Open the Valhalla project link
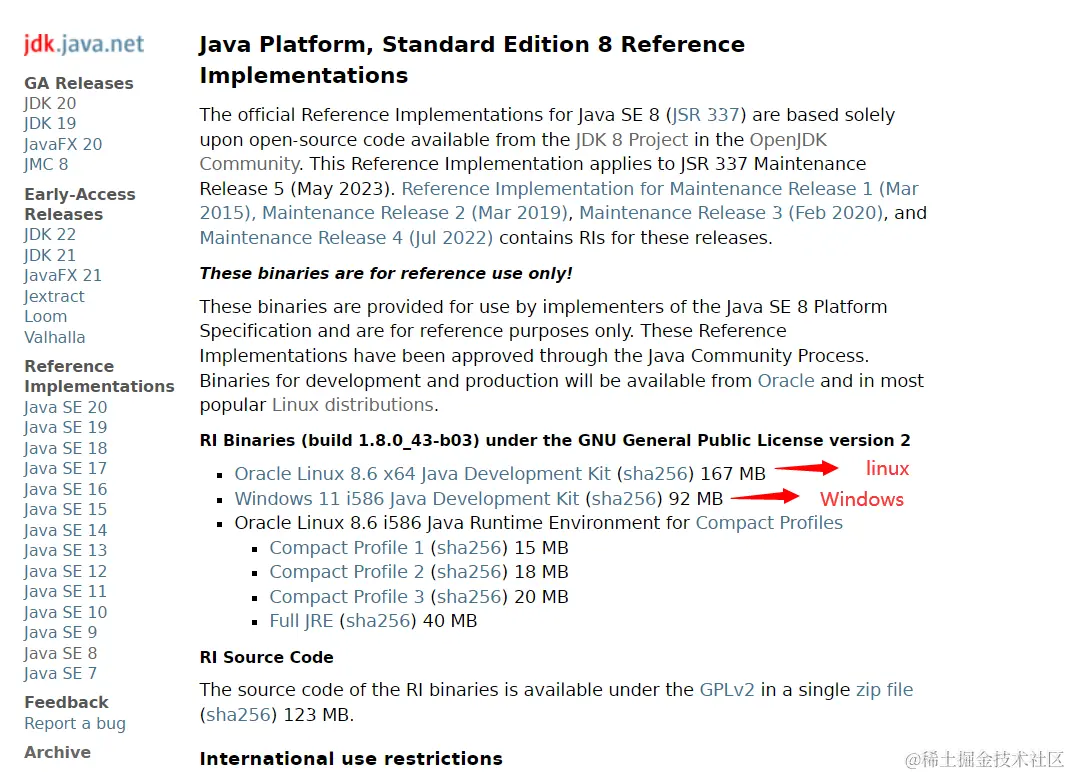Image resolution: width=1071 pixels, height=776 pixels. click(x=55, y=337)
